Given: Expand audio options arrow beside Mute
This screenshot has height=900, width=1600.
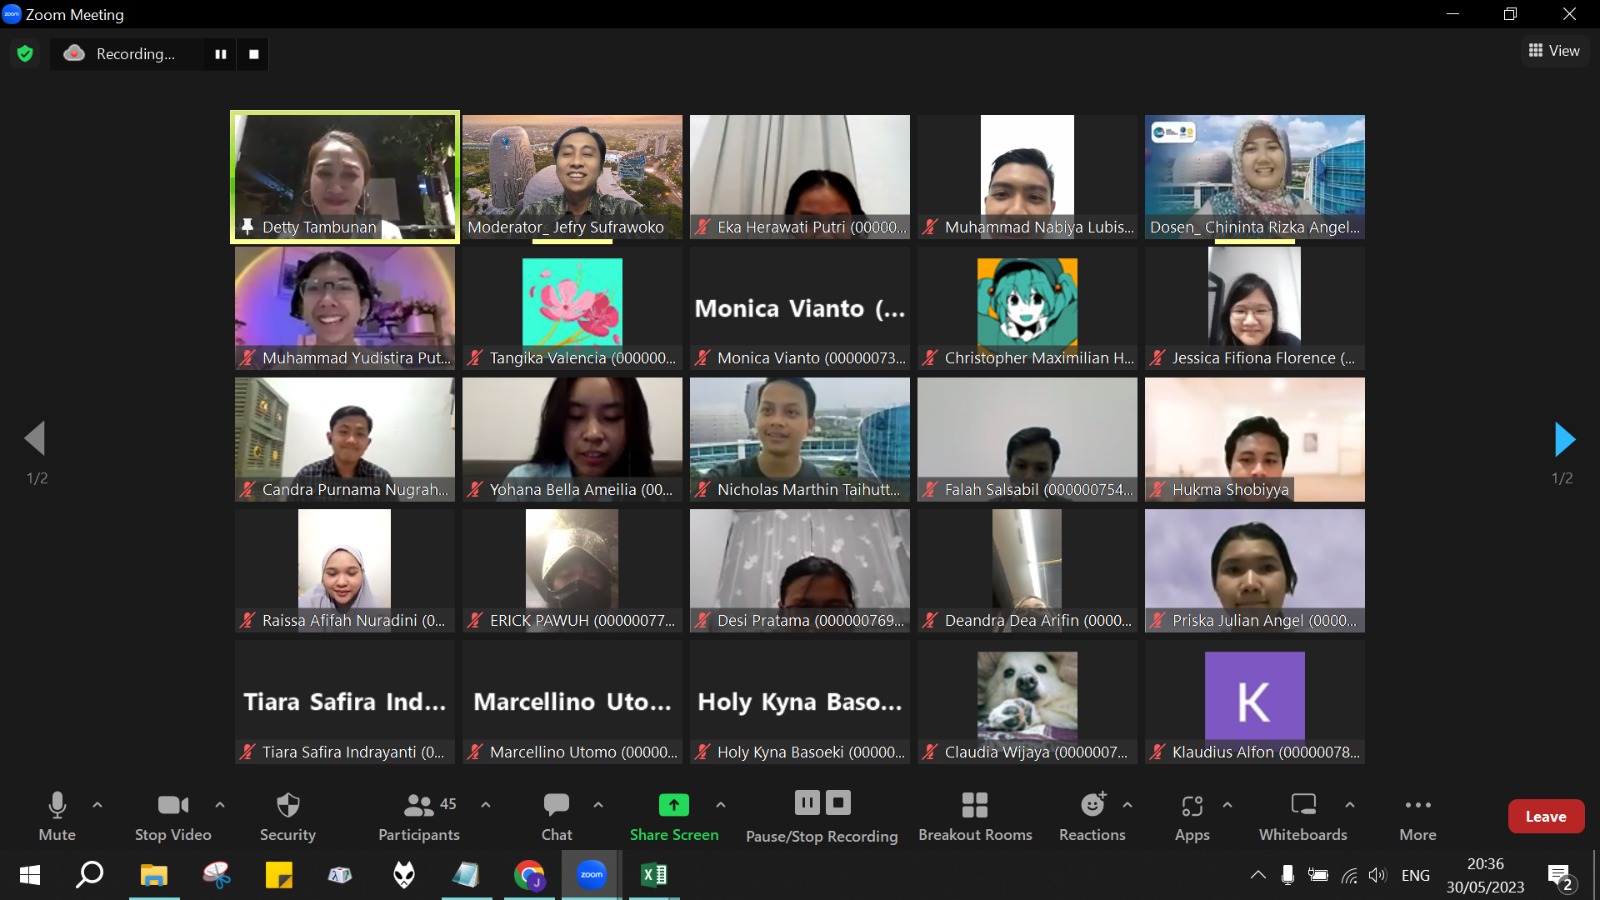Looking at the screenshot, I should [x=97, y=804].
